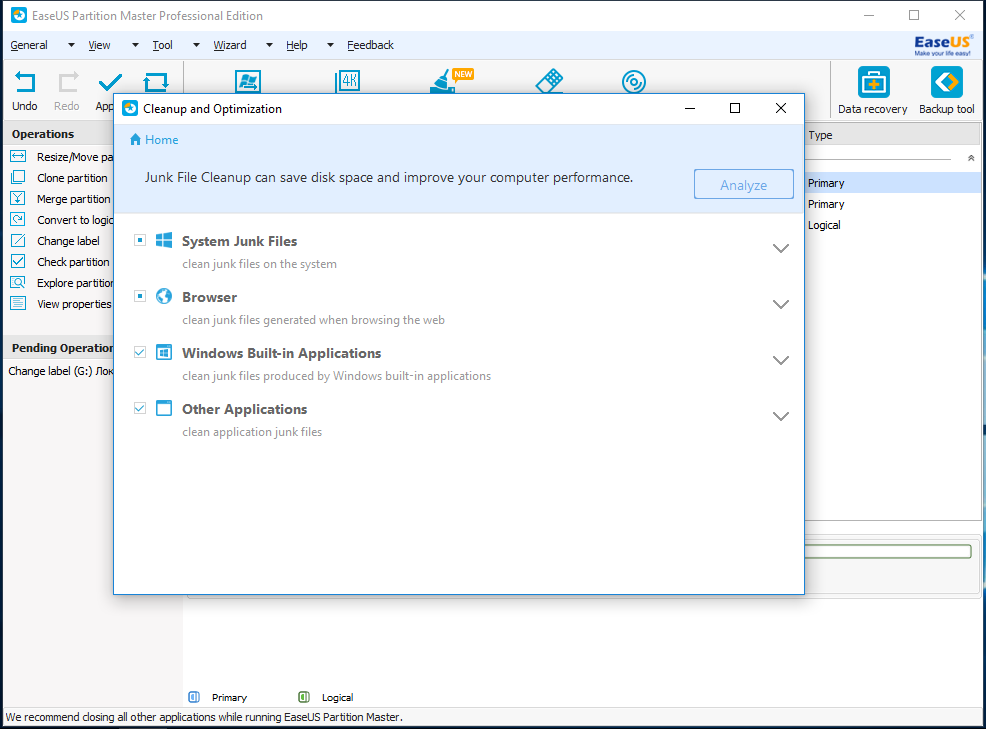Image resolution: width=986 pixels, height=729 pixels.
Task: Uncheck Windows Built-in Applications checkbox
Action: [140, 352]
